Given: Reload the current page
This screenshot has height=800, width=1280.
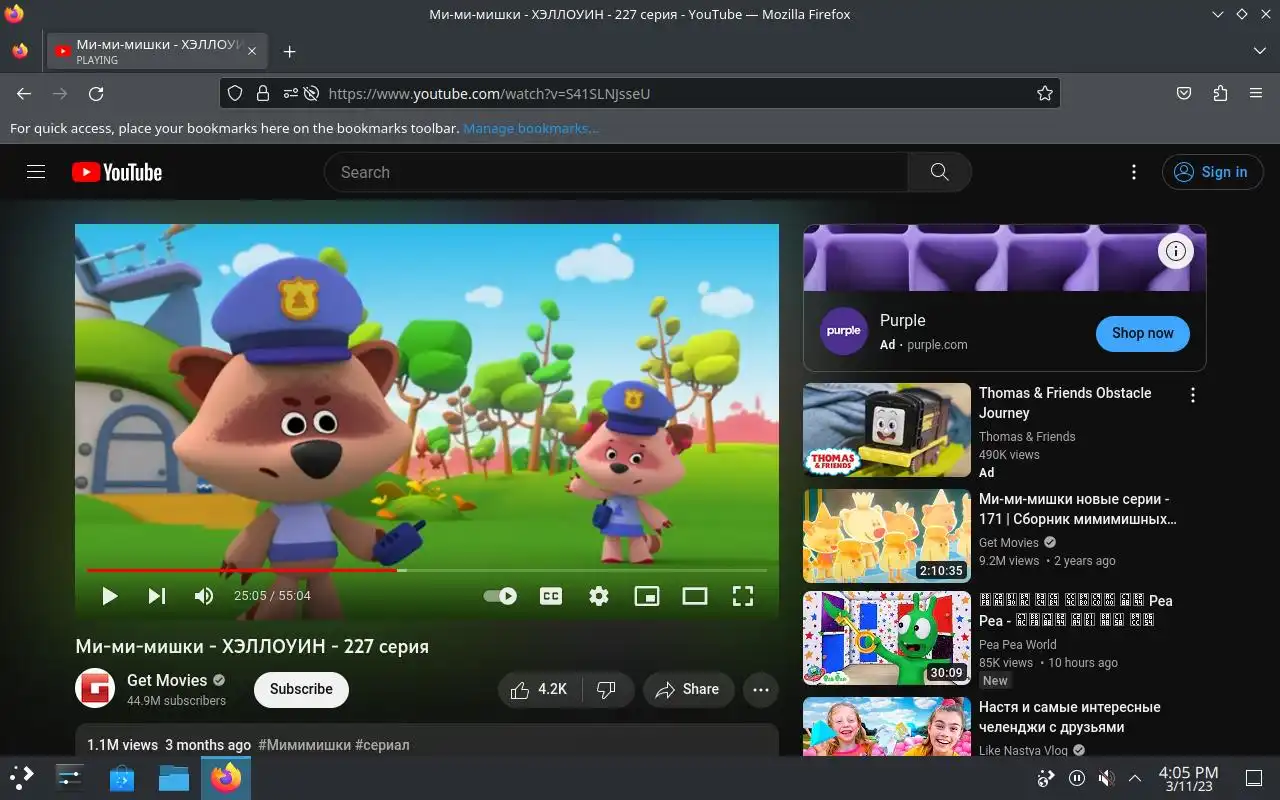Looking at the screenshot, I should (96, 93).
